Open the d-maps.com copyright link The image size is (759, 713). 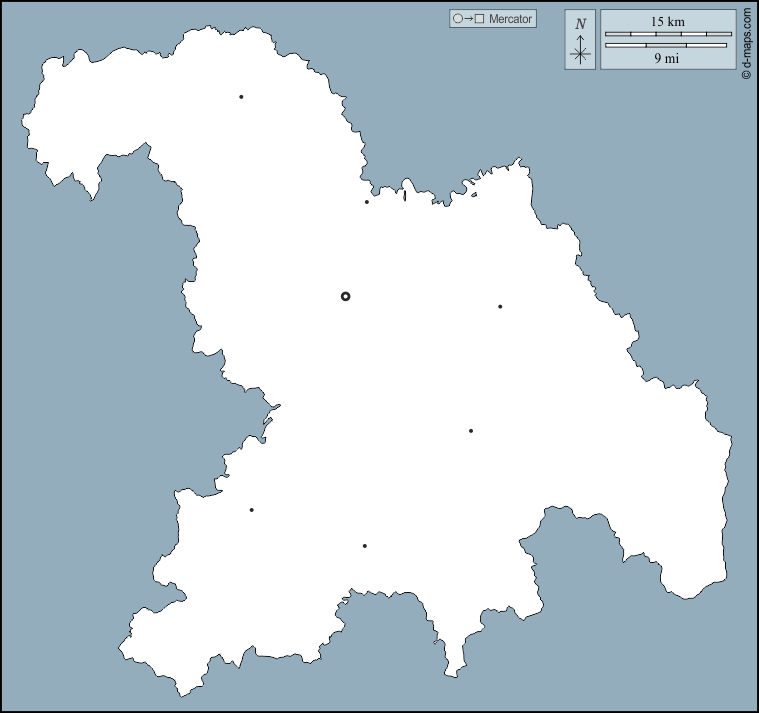point(747,44)
